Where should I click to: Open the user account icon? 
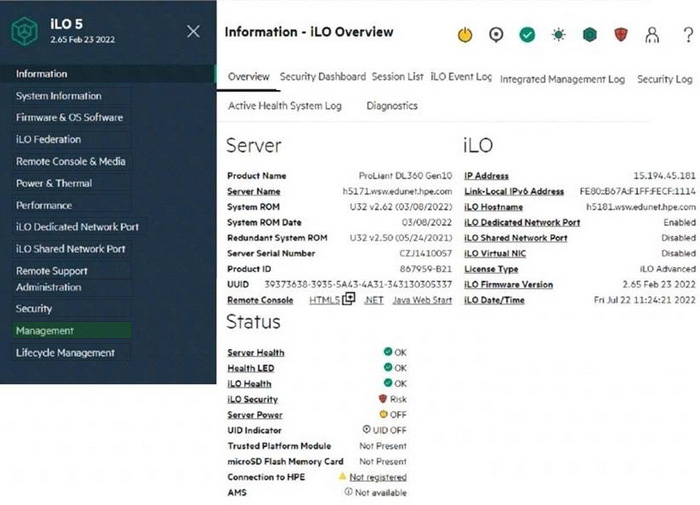pyautogui.click(x=652, y=35)
